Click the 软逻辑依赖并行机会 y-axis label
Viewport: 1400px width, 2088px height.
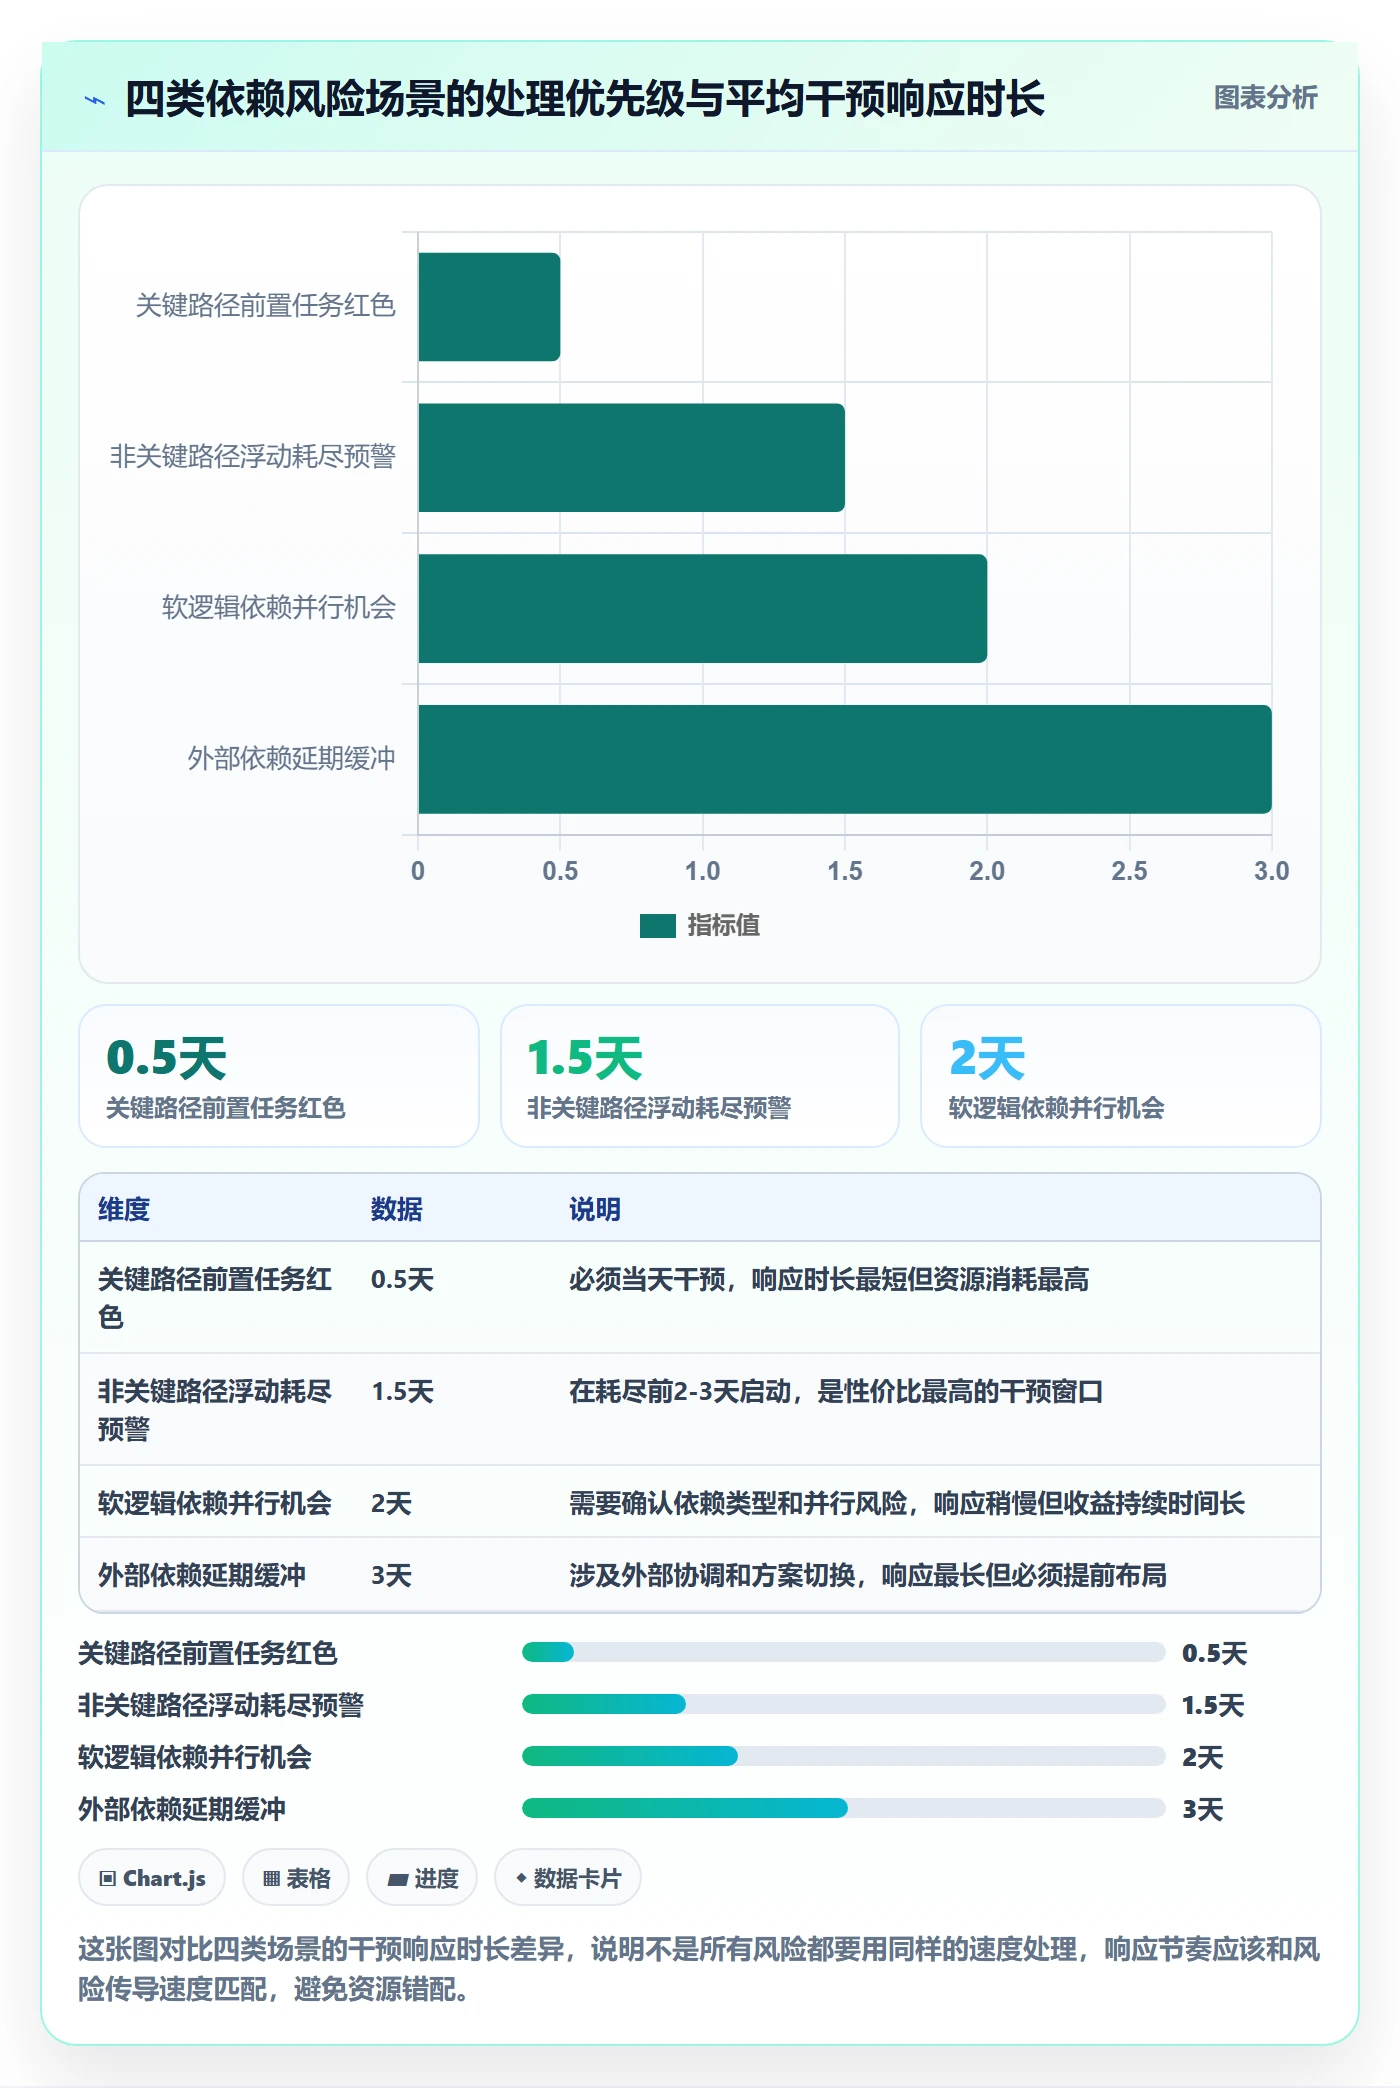[279, 608]
